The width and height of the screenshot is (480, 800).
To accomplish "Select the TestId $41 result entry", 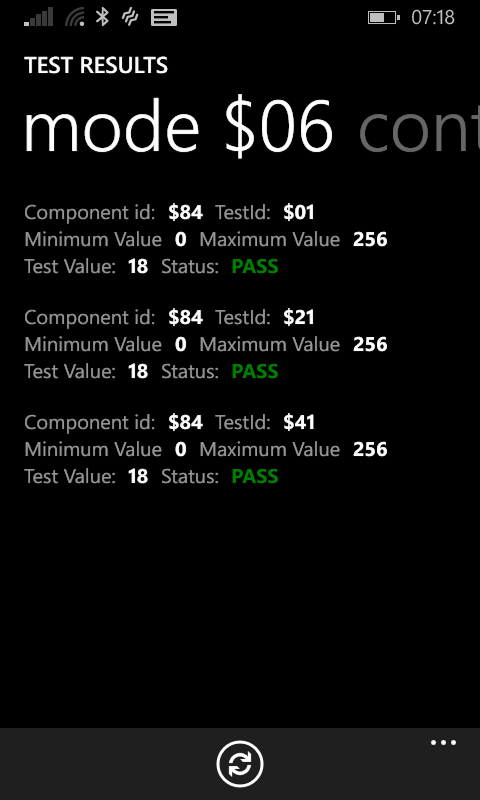I will coord(206,449).
